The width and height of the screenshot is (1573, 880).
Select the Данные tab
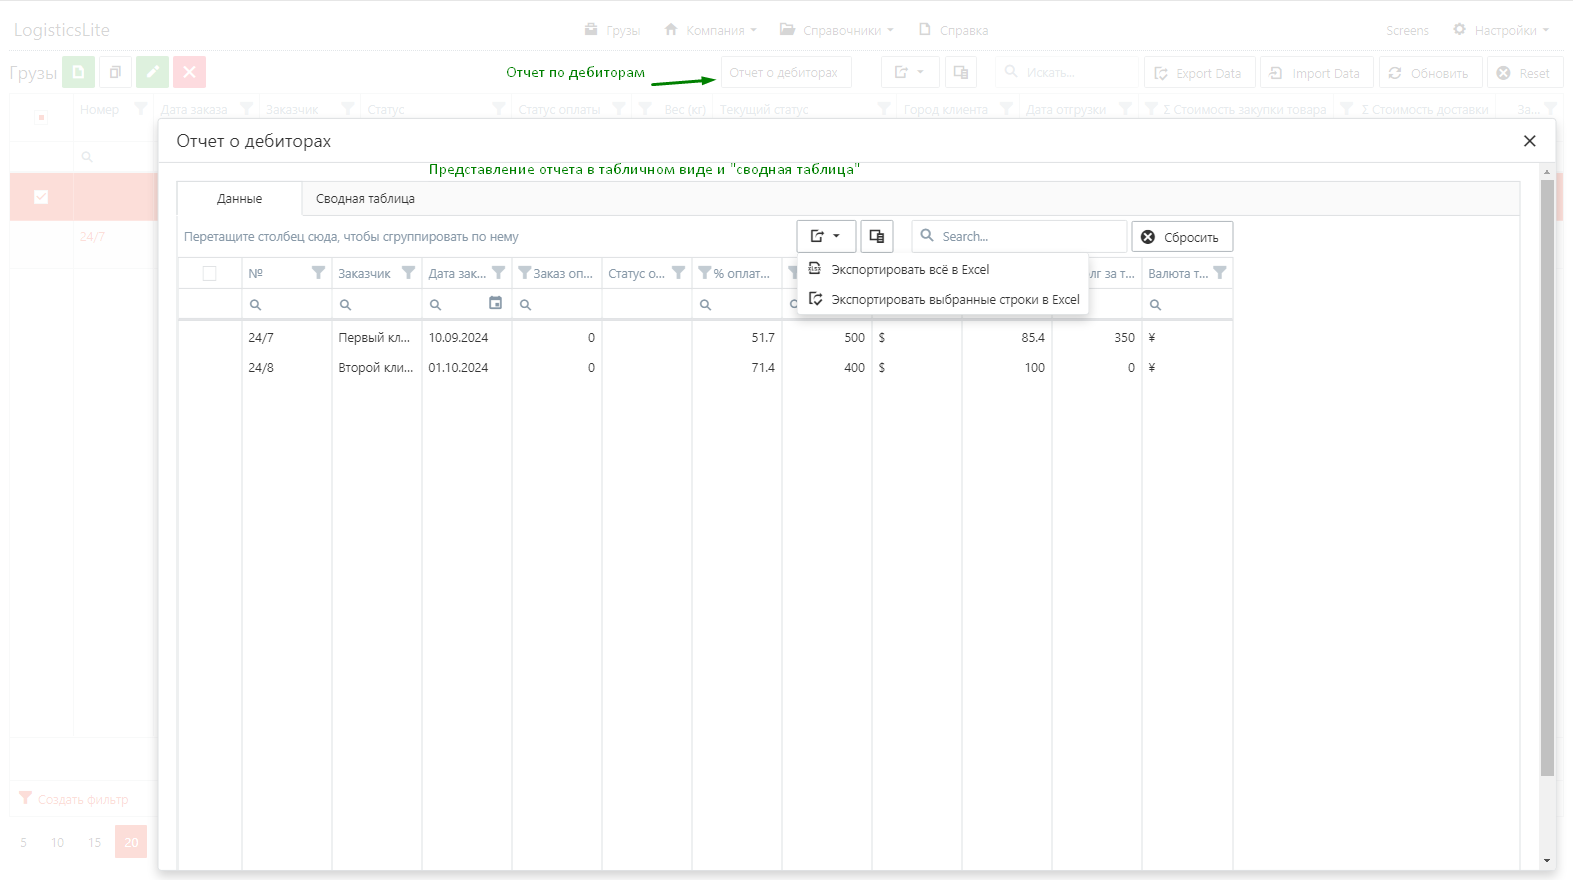[x=240, y=199]
